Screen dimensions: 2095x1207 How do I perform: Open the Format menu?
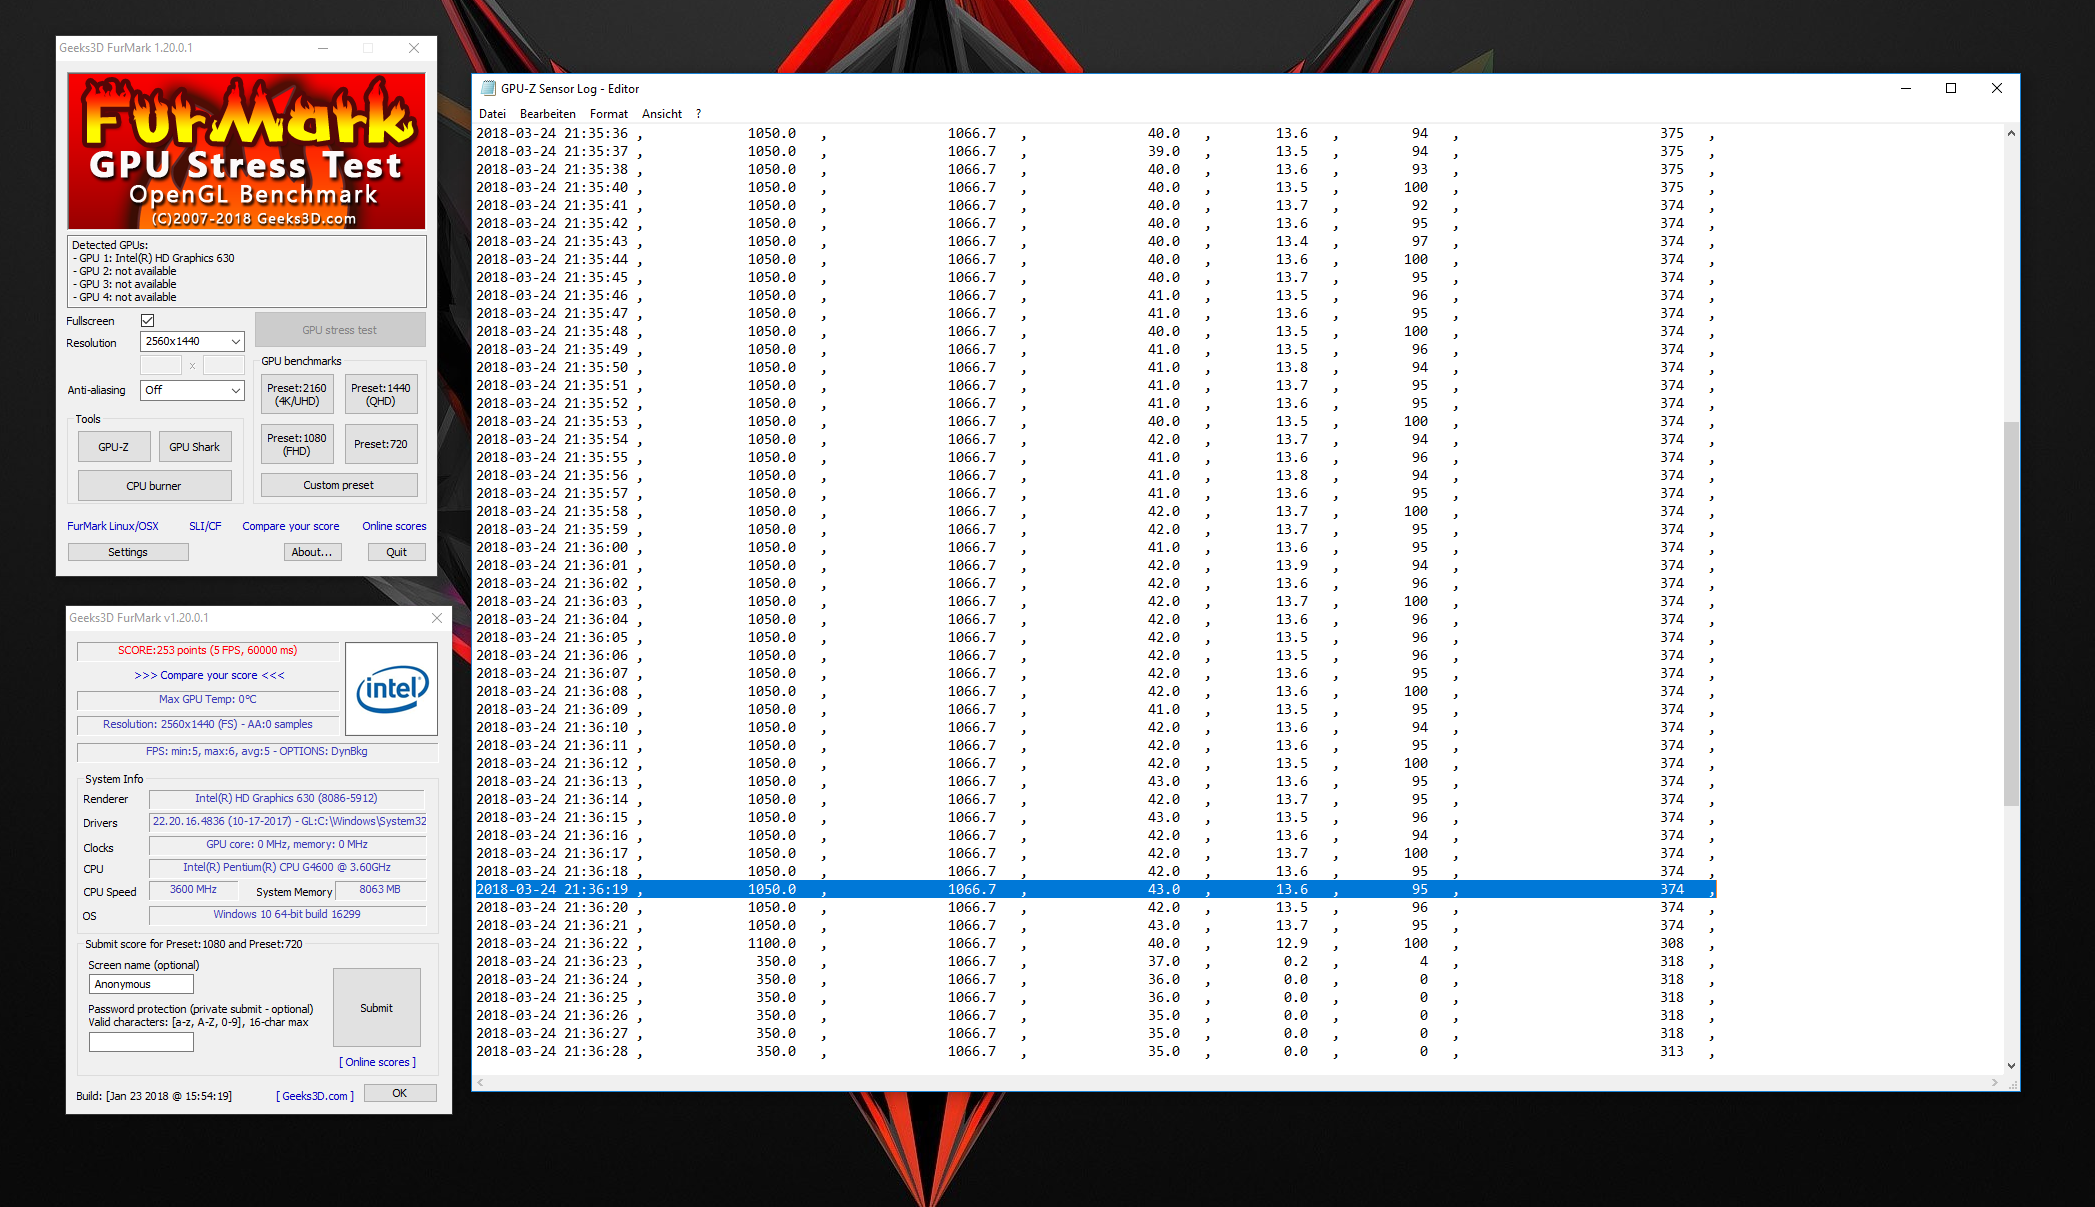click(x=609, y=114)
